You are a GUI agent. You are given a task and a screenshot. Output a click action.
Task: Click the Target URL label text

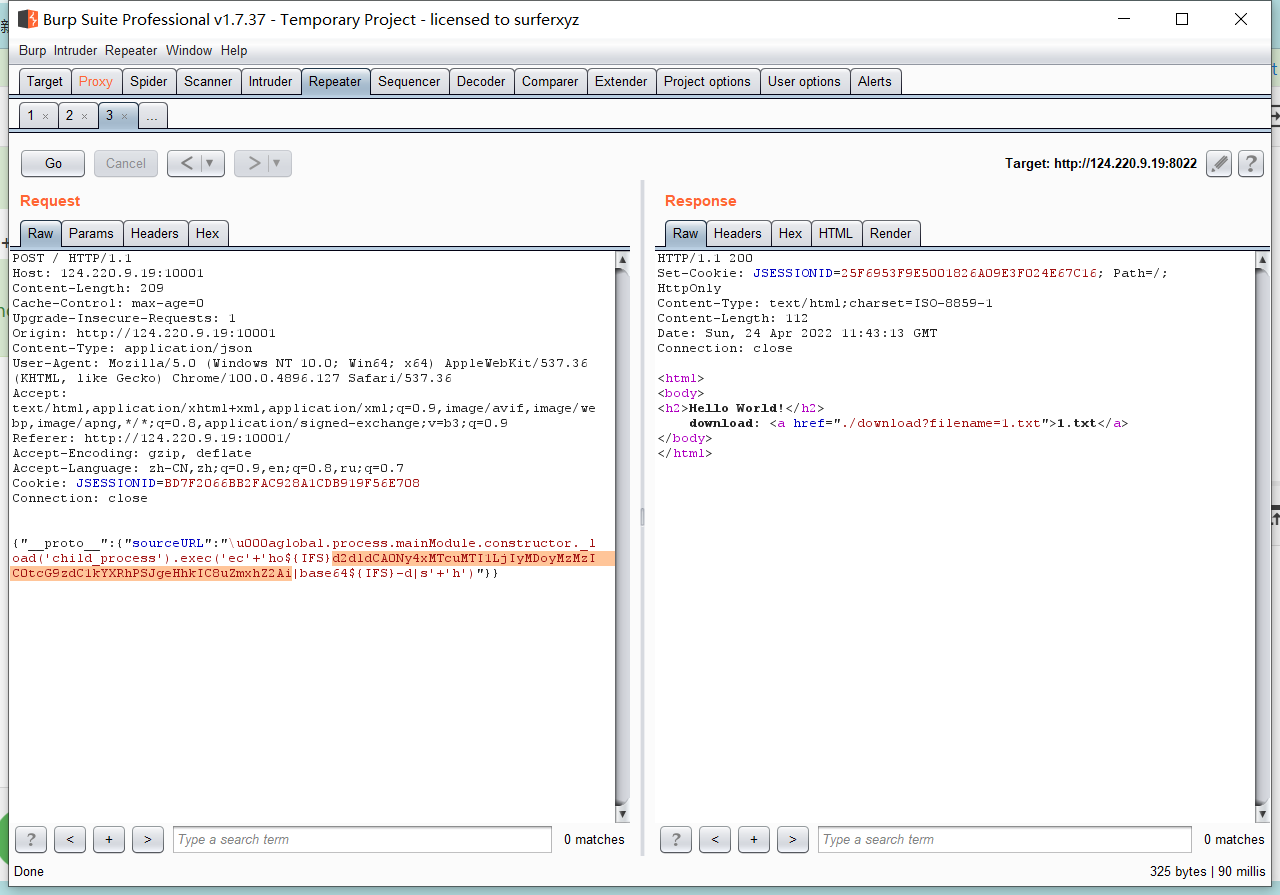pyautogui.click(x=1101, y=163)
